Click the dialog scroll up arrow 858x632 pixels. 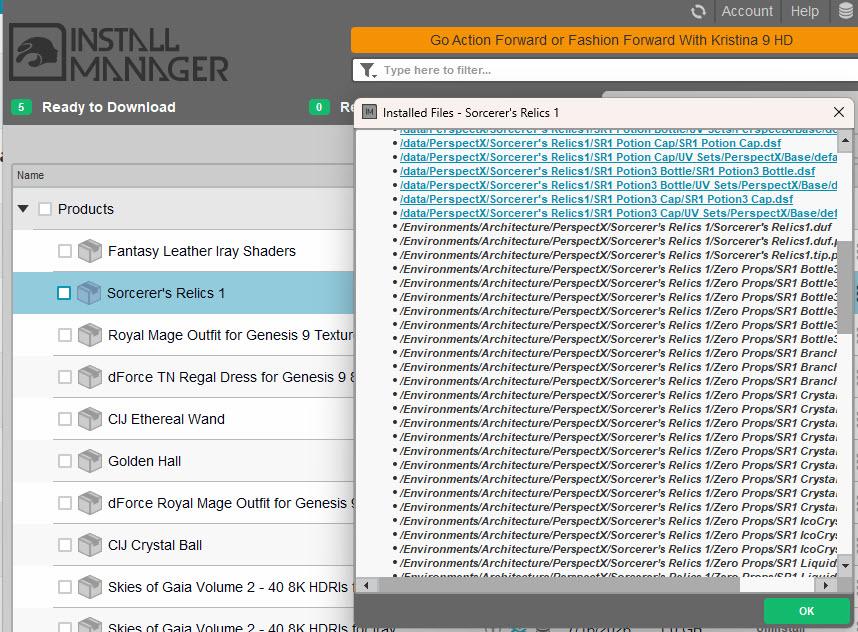(845, 141)
